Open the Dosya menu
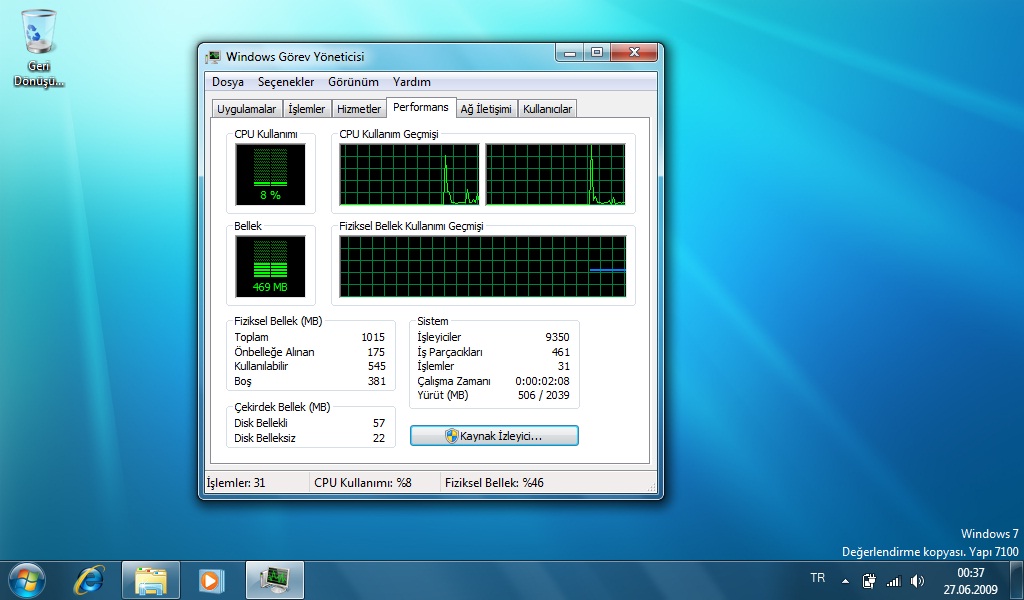 coord(228,82)
